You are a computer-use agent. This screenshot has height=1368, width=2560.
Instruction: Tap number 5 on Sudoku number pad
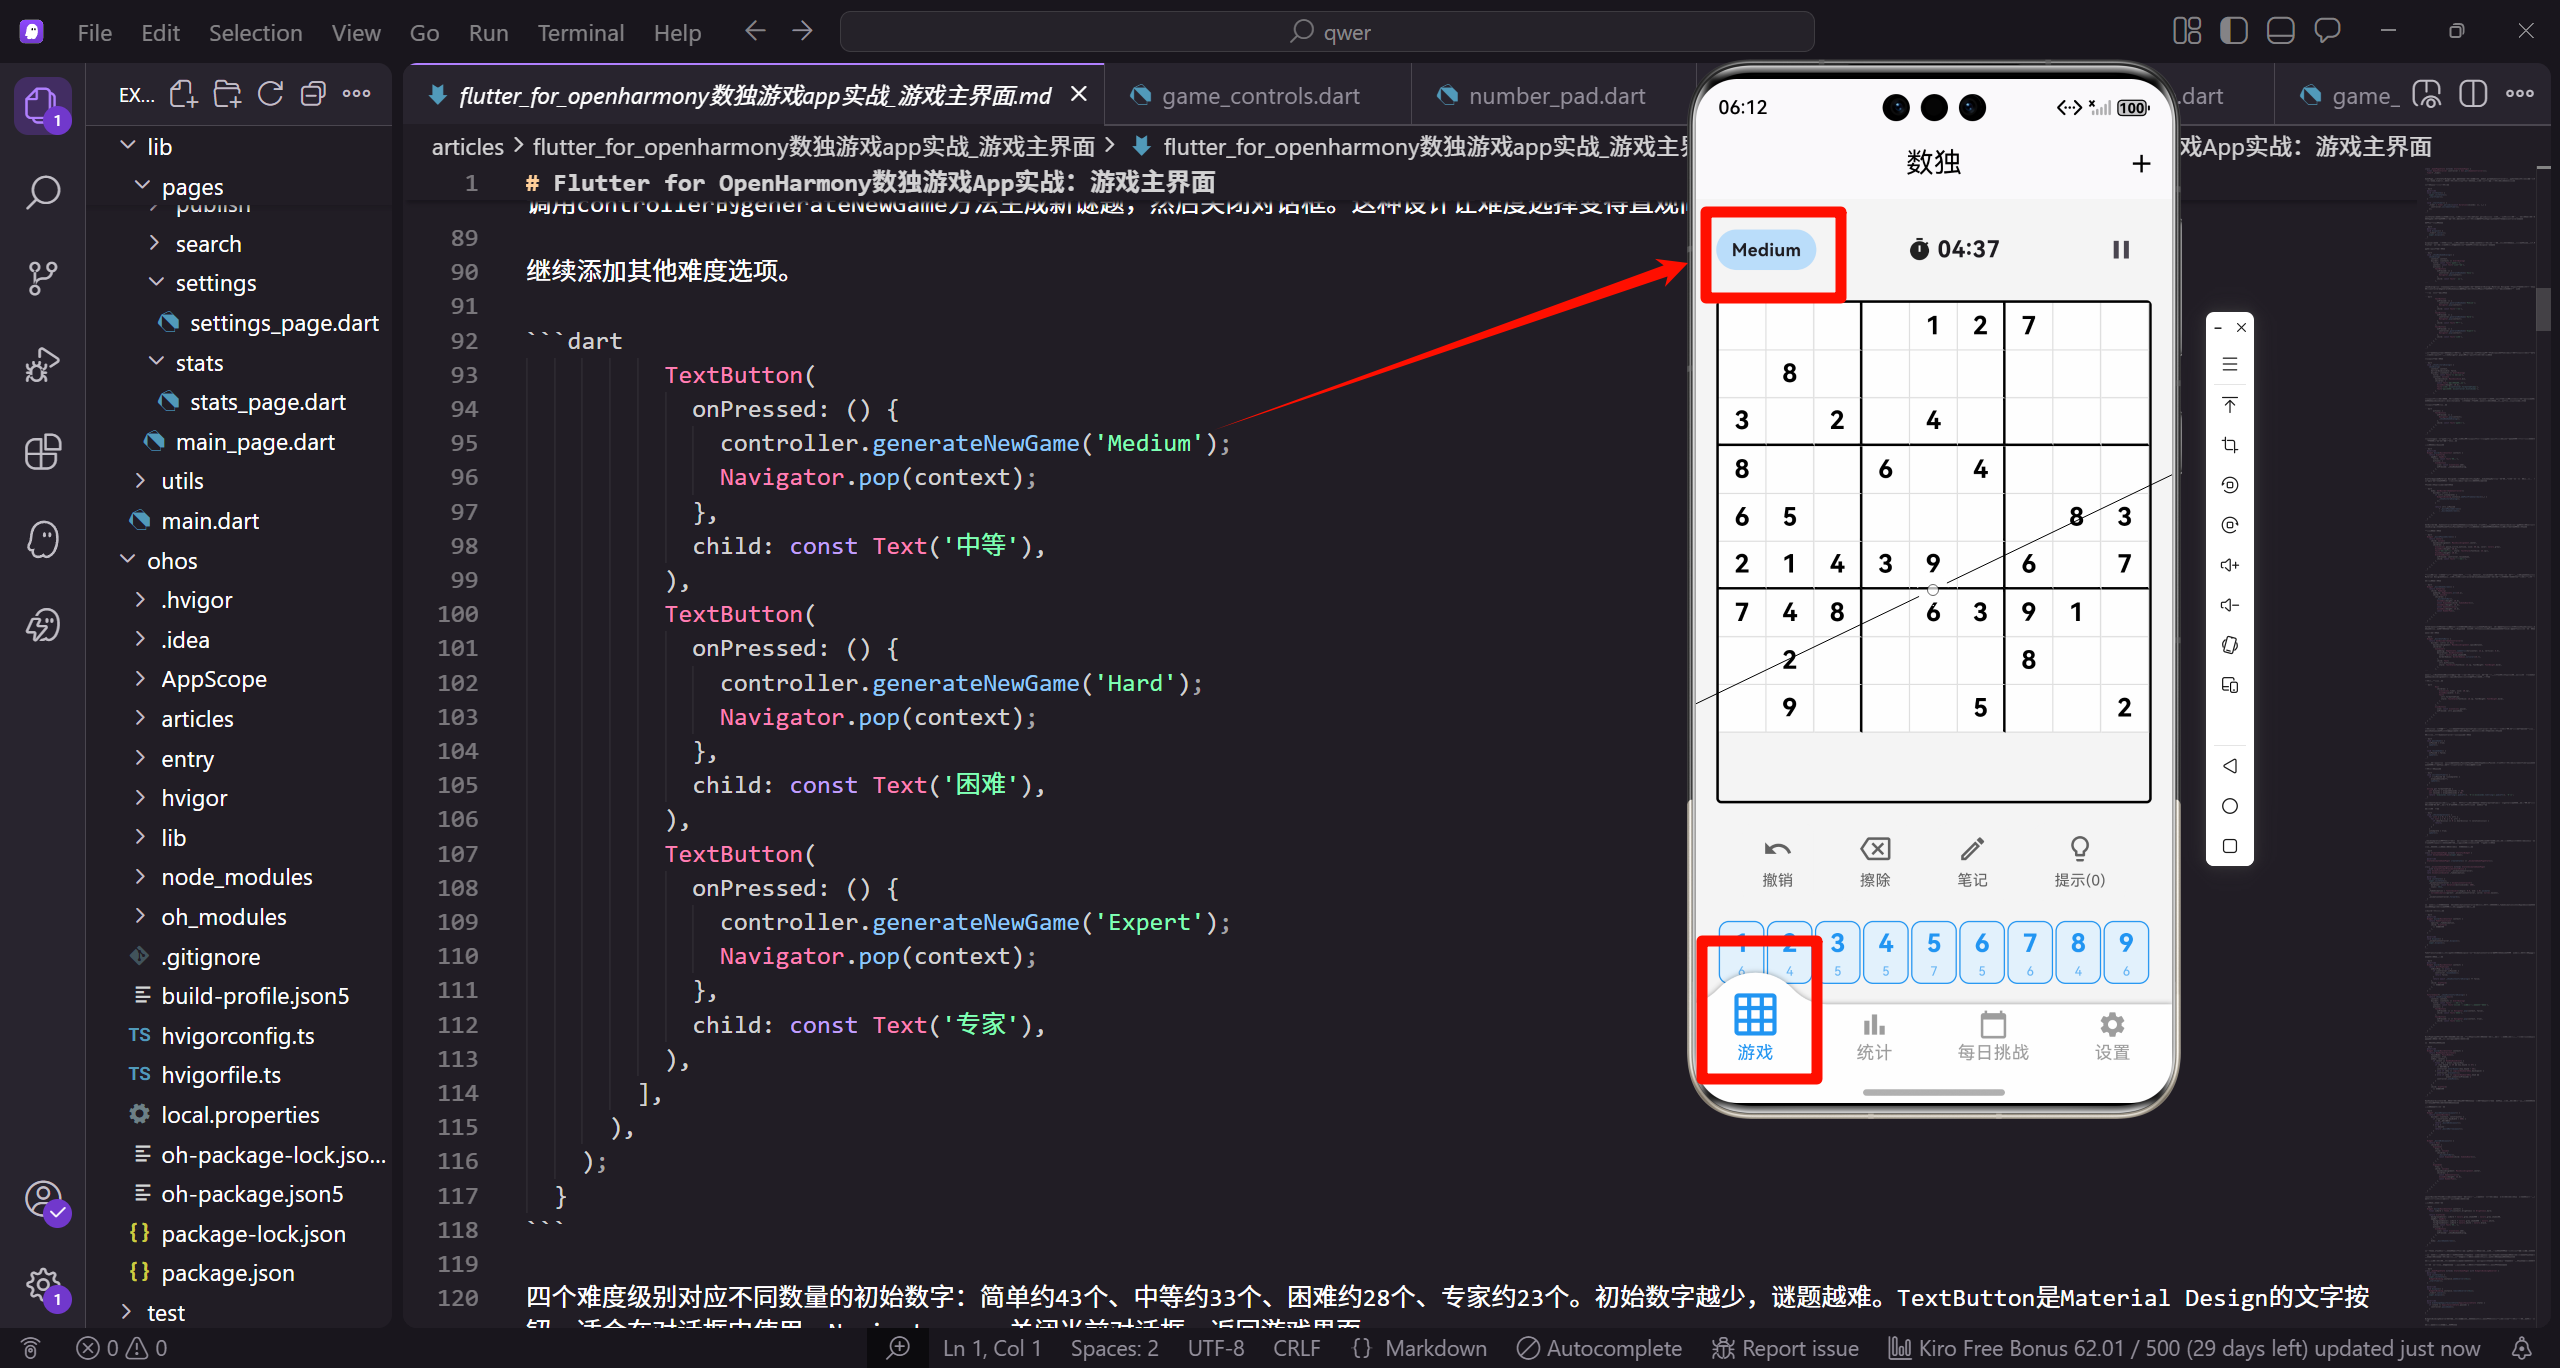(x=1933, y=953)
